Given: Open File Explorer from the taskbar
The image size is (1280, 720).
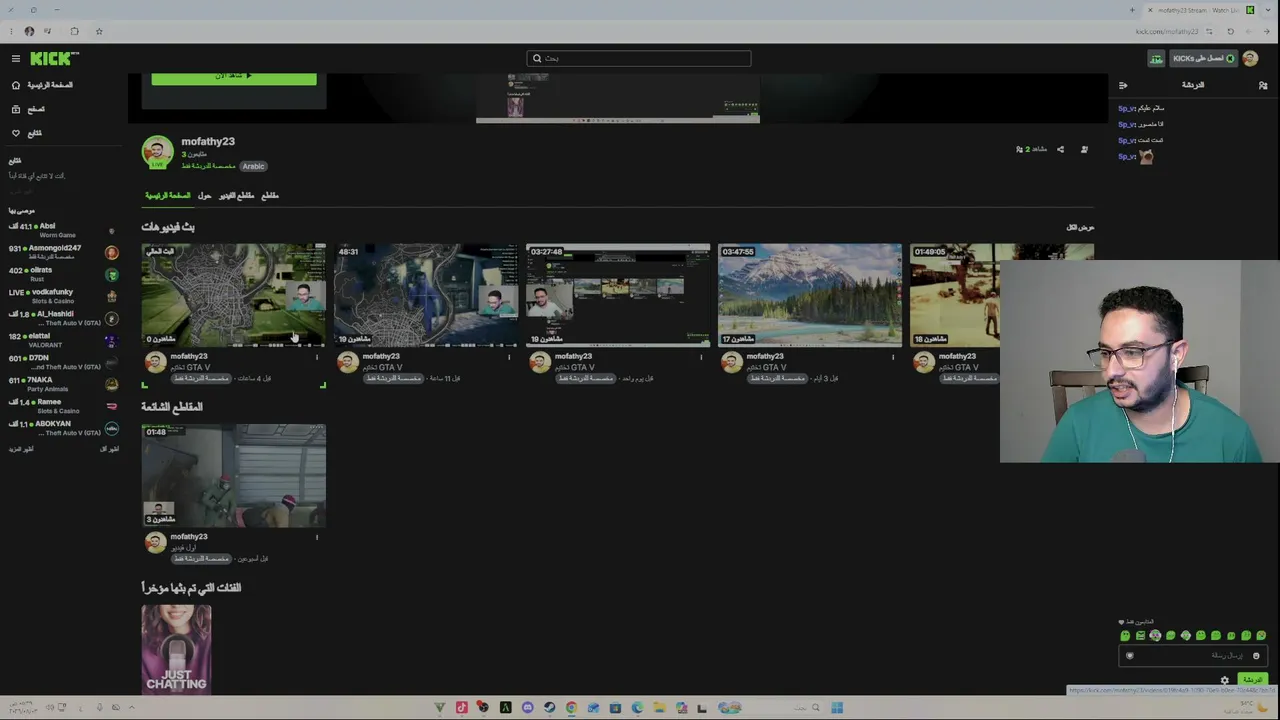Looking at the screenshot, I should 659,708.
